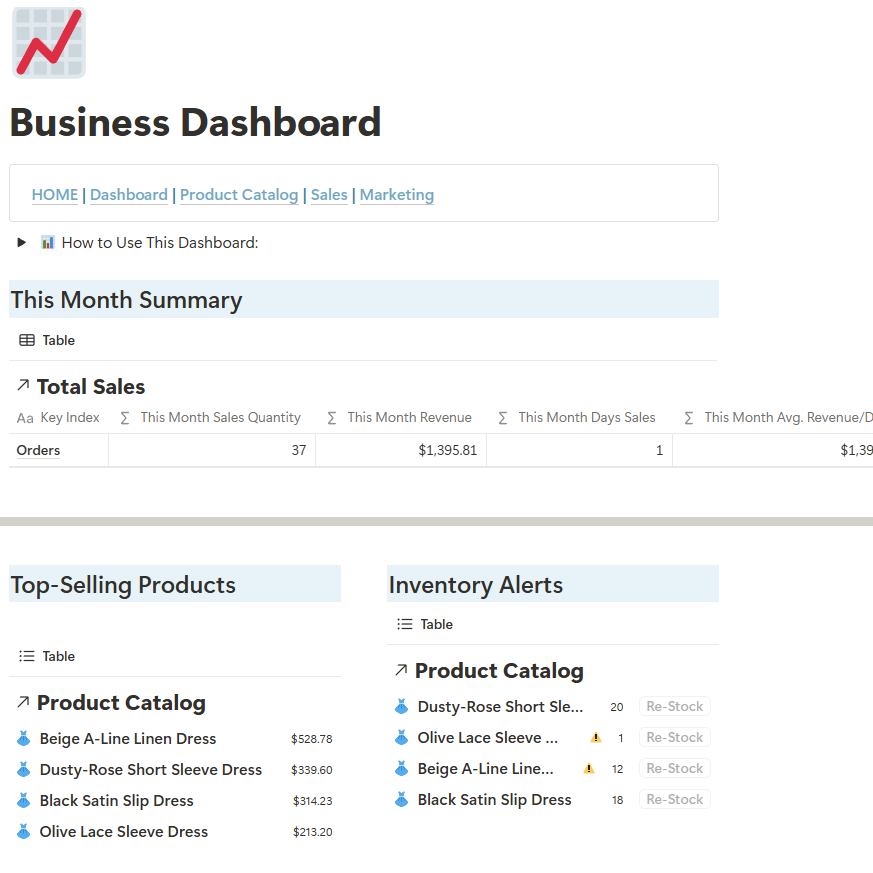Open the Product Catalog arrow under Inventory Alerts

tap(401, 670)
